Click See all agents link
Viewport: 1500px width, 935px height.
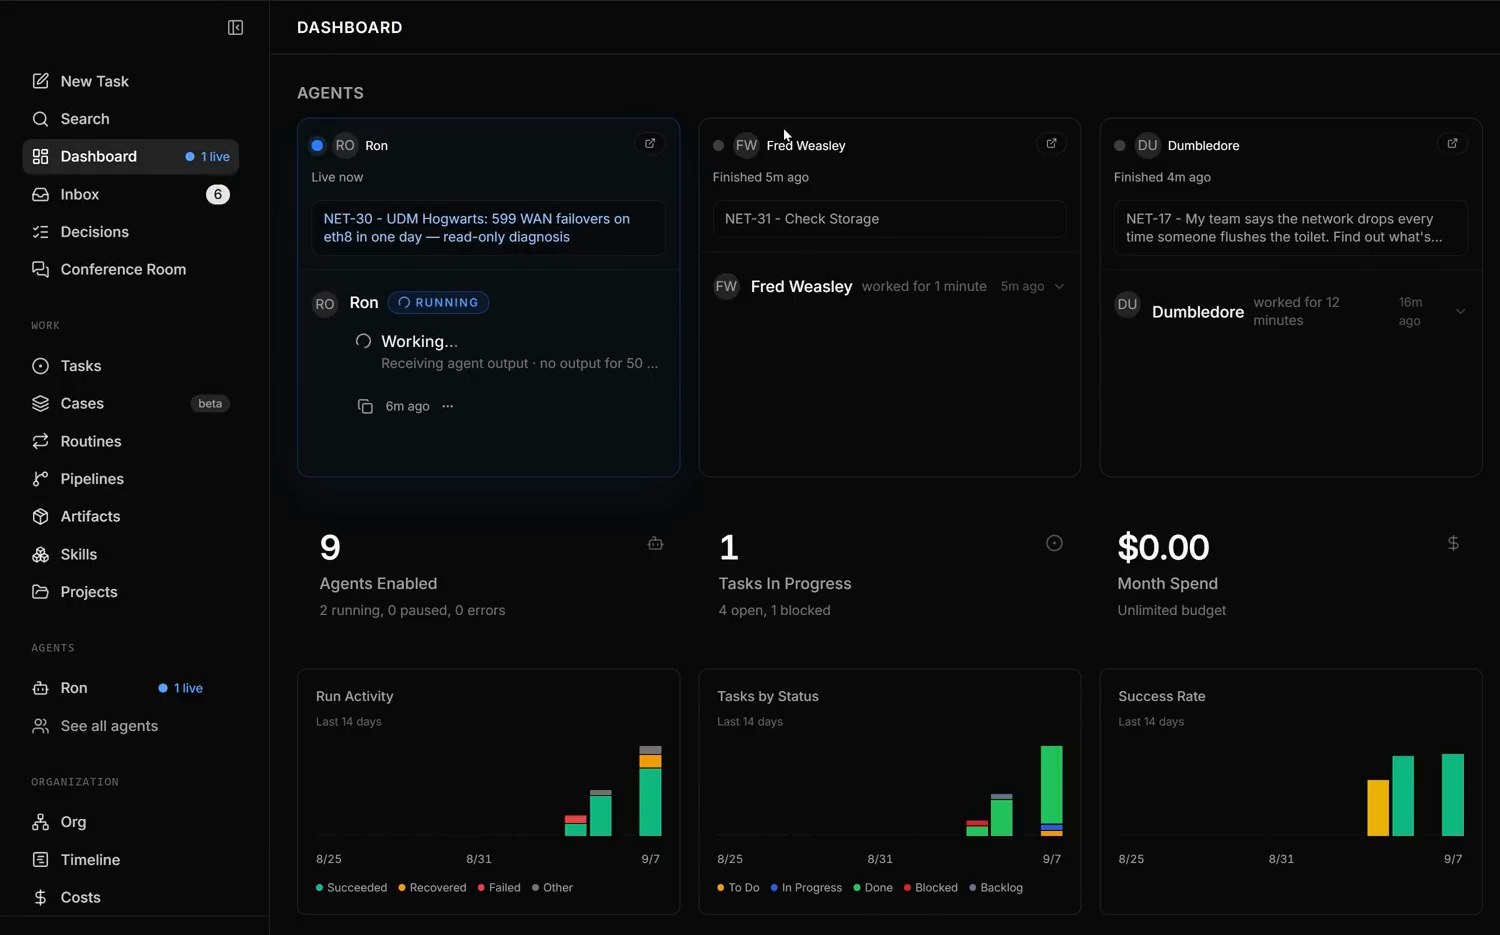130,726
